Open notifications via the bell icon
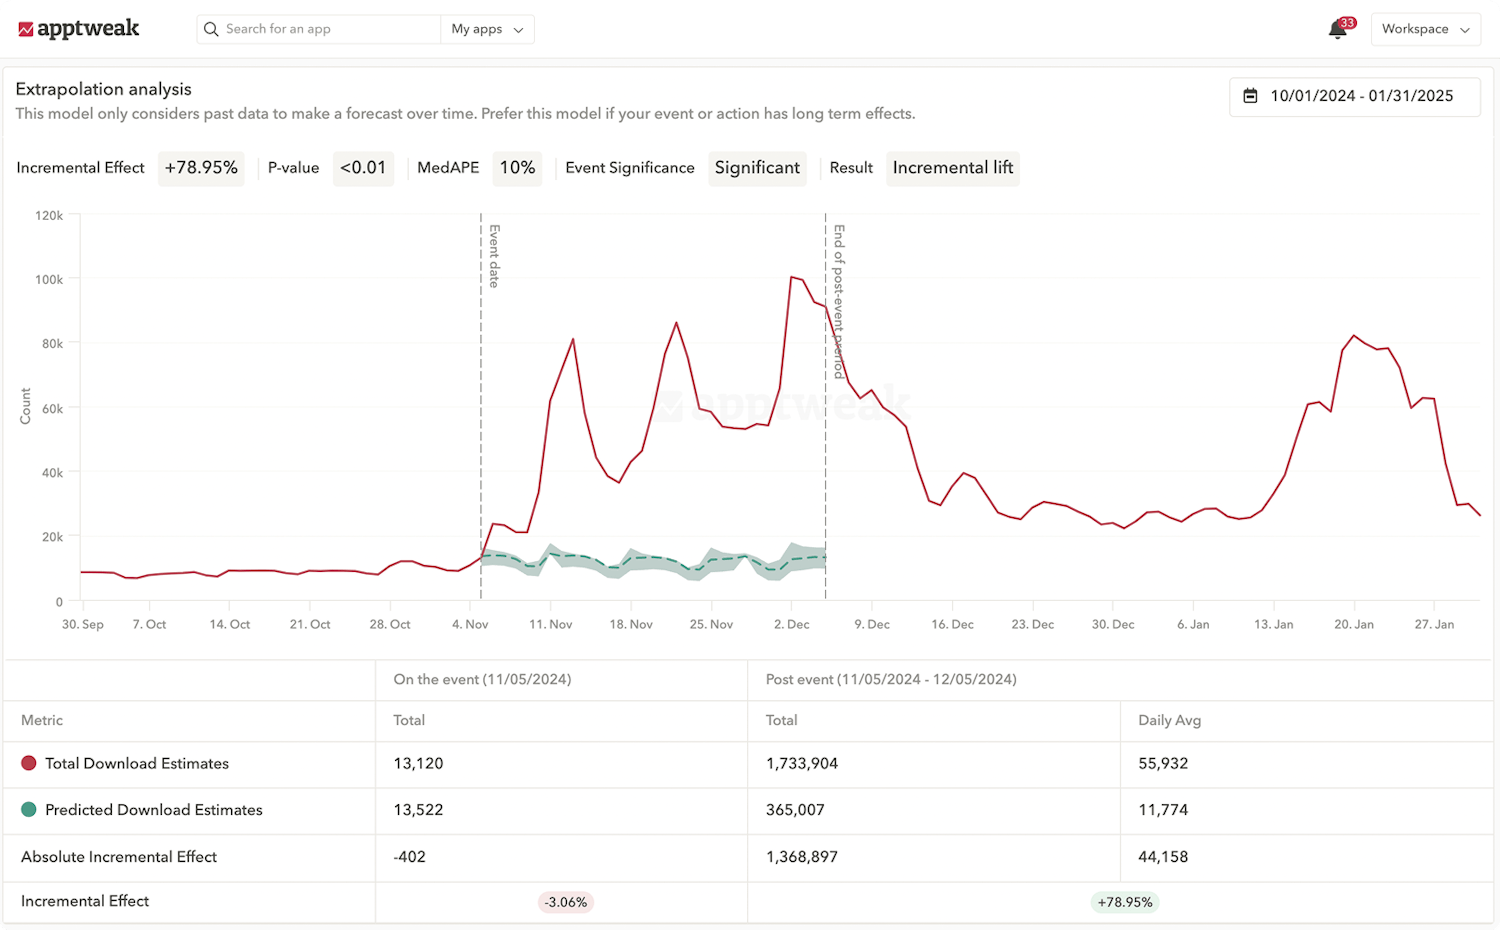1500x930 pixels. [1336, 30]
